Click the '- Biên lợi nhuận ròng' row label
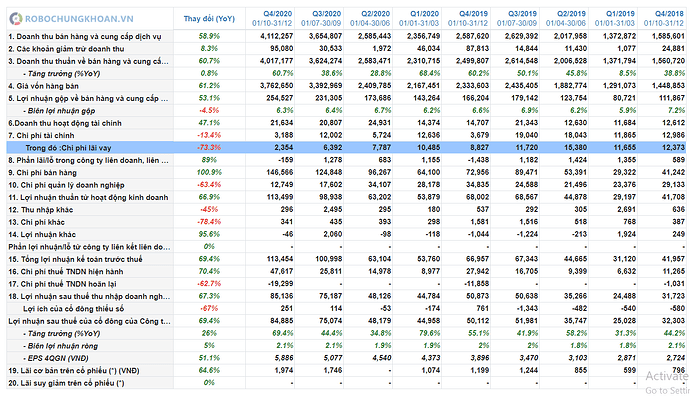The height and width of the screenshot is (399, 690). pos(60,346)
